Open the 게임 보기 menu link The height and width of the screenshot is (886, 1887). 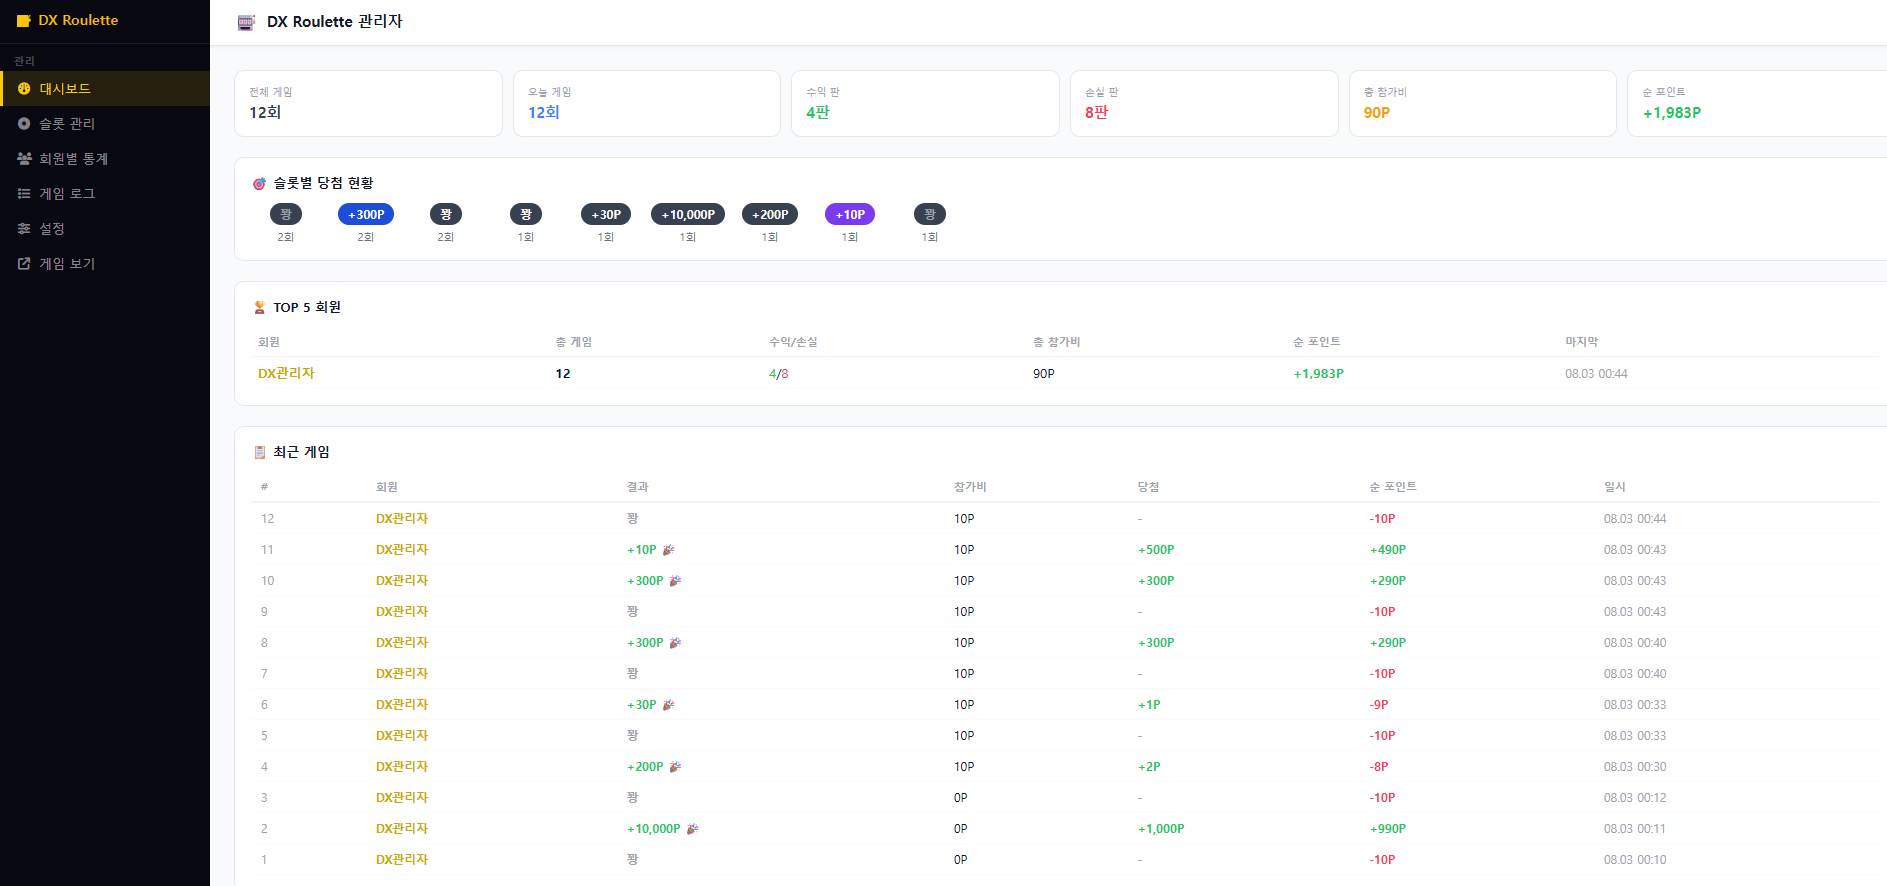[x=105, y=264]
